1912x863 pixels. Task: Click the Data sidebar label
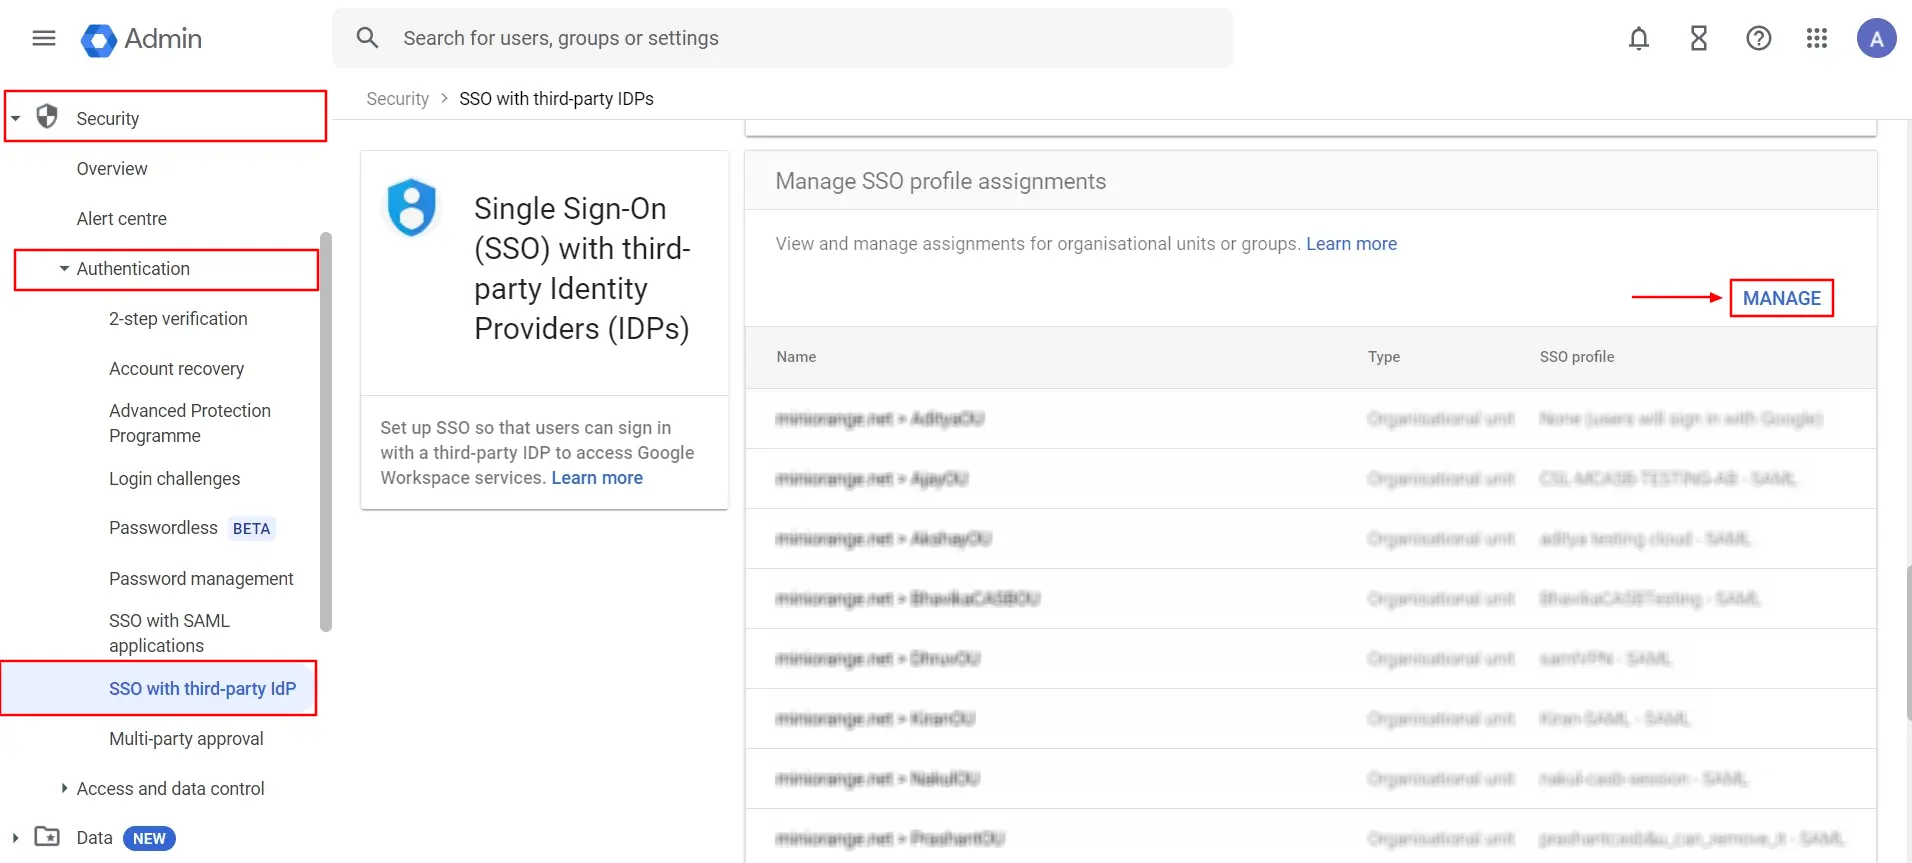click(94, 838)
